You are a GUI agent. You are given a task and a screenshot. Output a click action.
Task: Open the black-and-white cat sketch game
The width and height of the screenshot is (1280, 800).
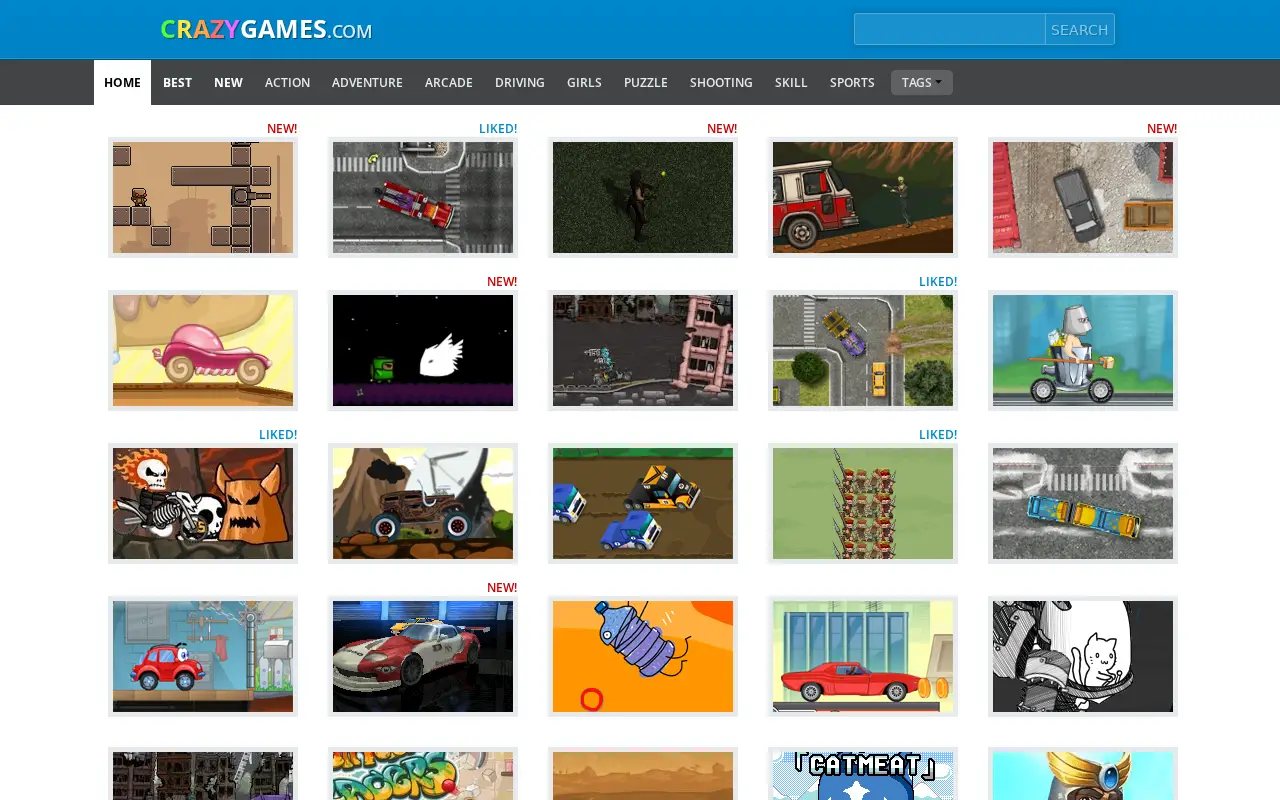[1083, 656]
